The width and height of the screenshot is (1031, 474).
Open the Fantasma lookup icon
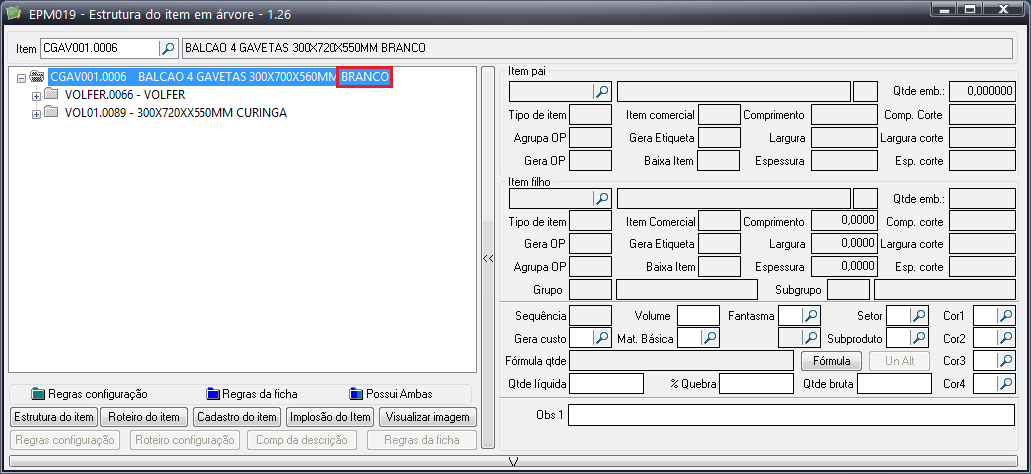[811, 316]
